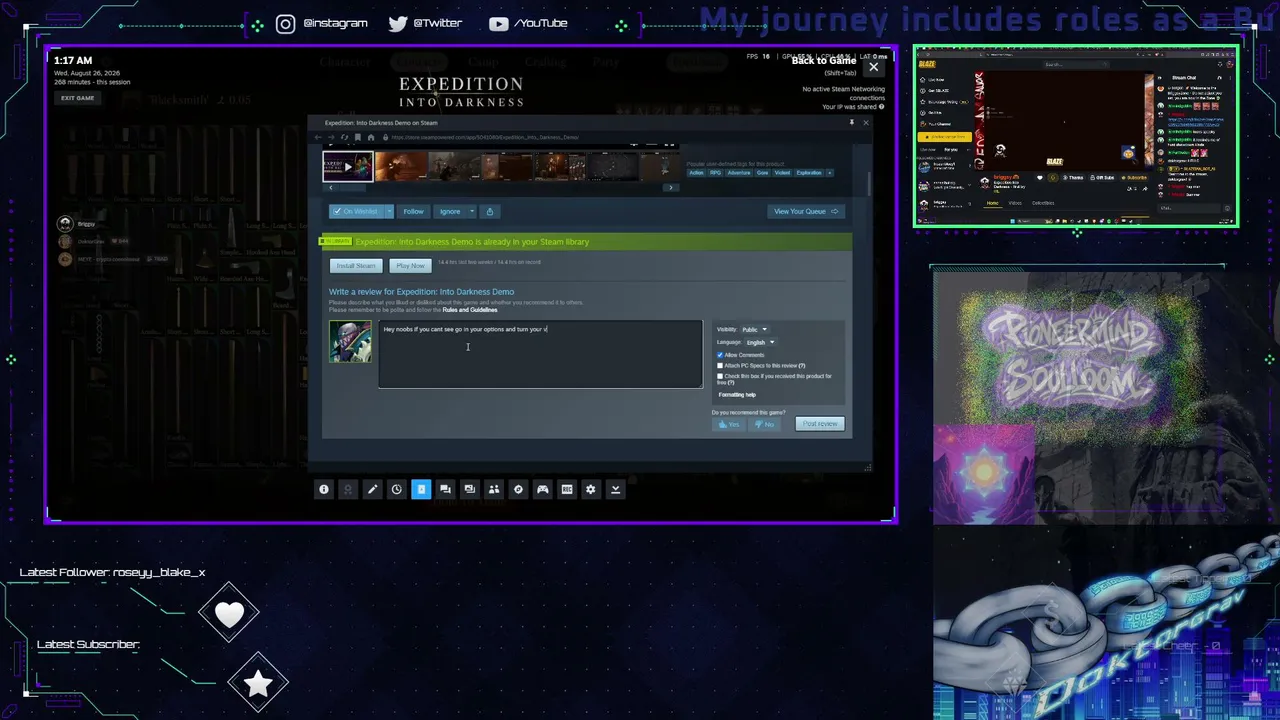Select the trailer video thumbnail with play icon

click(x=348, y=167)
